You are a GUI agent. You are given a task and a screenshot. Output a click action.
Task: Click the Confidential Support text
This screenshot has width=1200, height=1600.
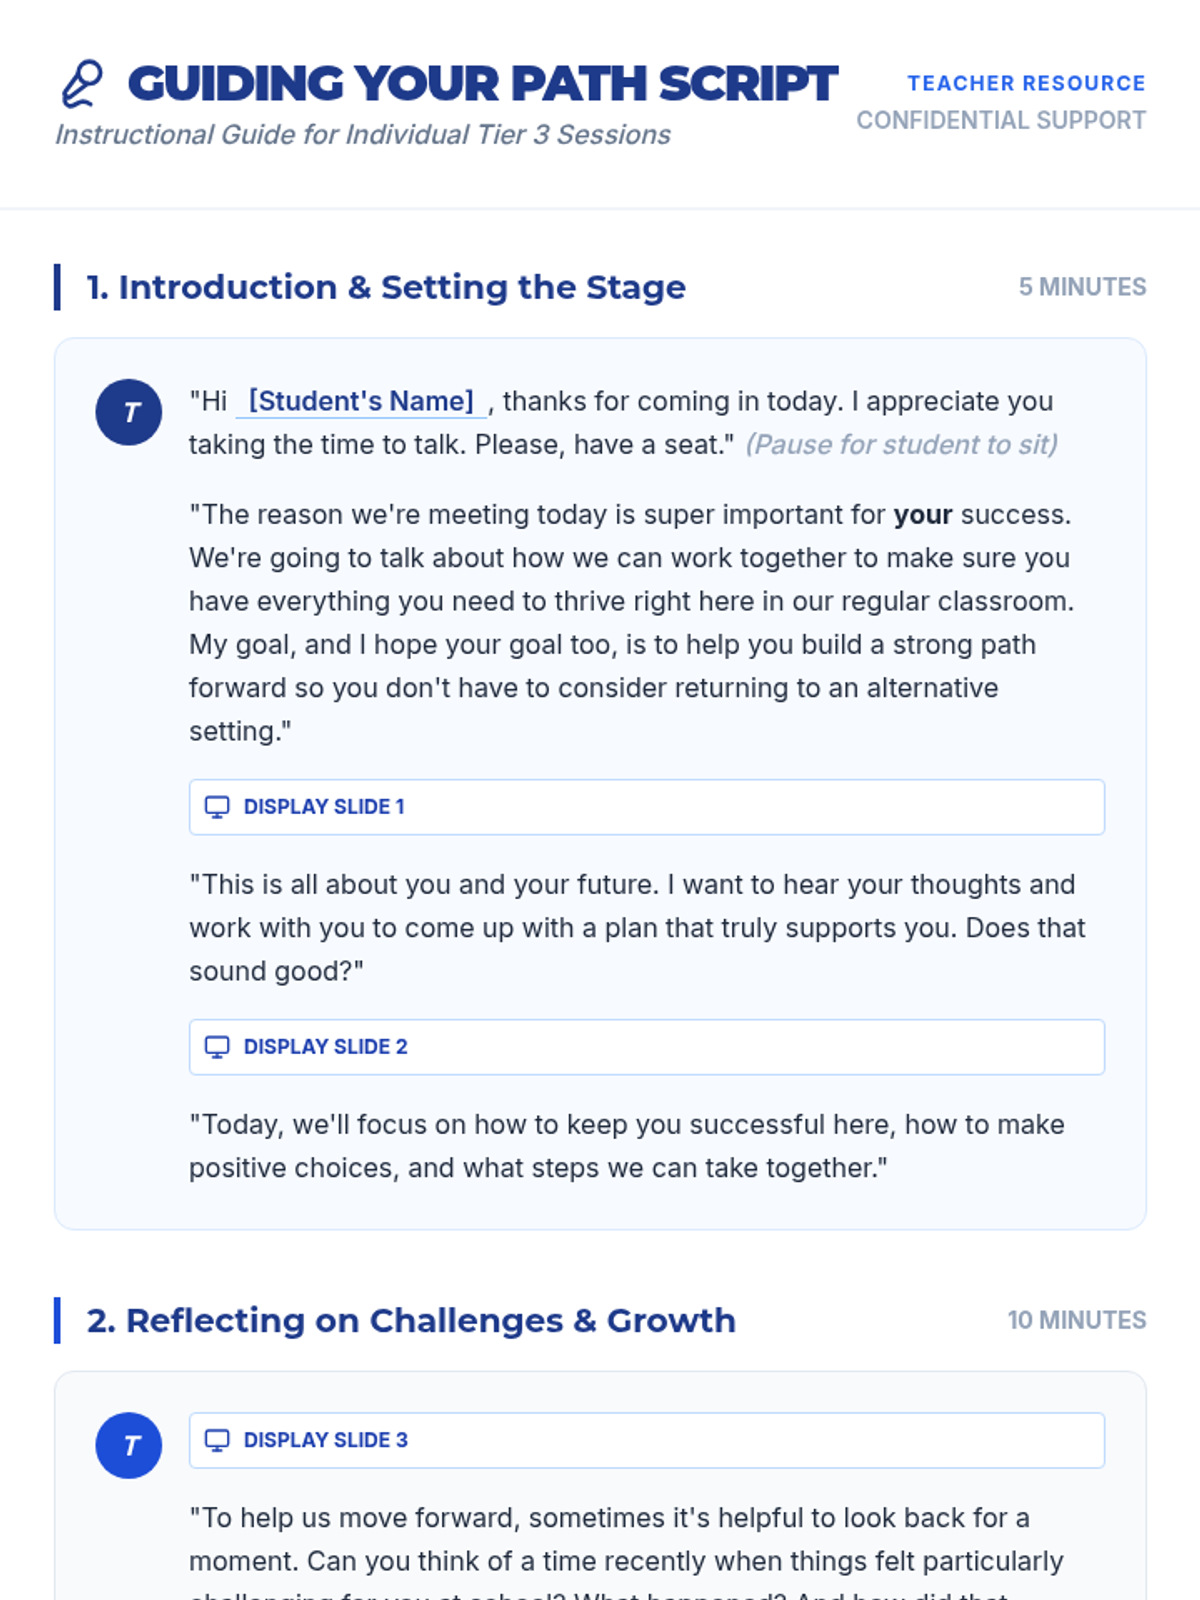[x=1001, y=120]
